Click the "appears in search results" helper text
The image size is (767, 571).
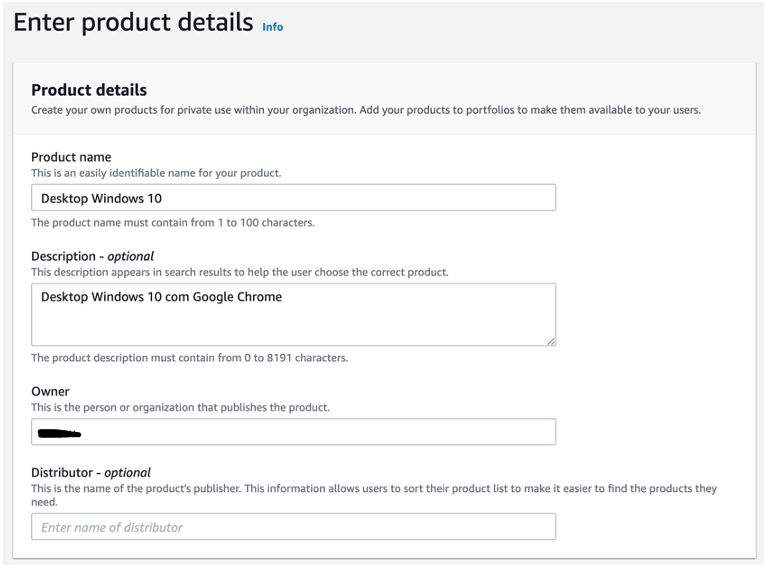coord(239,272)
